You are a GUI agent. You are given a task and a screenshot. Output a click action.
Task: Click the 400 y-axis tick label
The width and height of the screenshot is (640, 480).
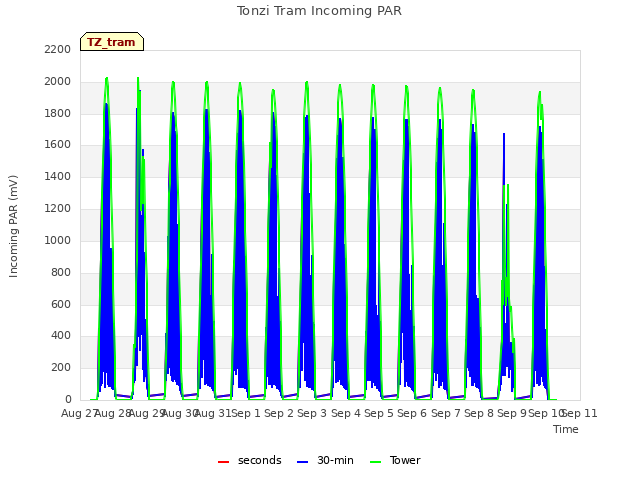[61, 336]
